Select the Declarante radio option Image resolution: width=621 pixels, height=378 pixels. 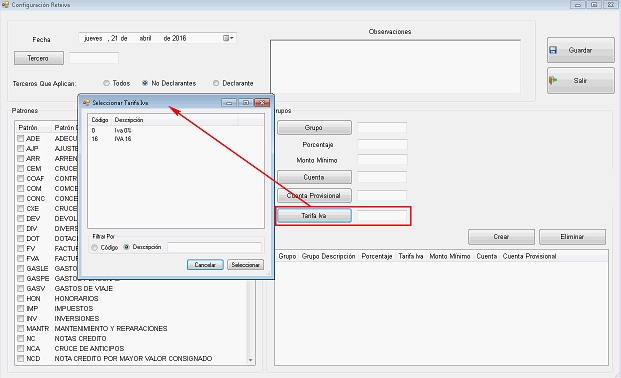tap(216, 83)
